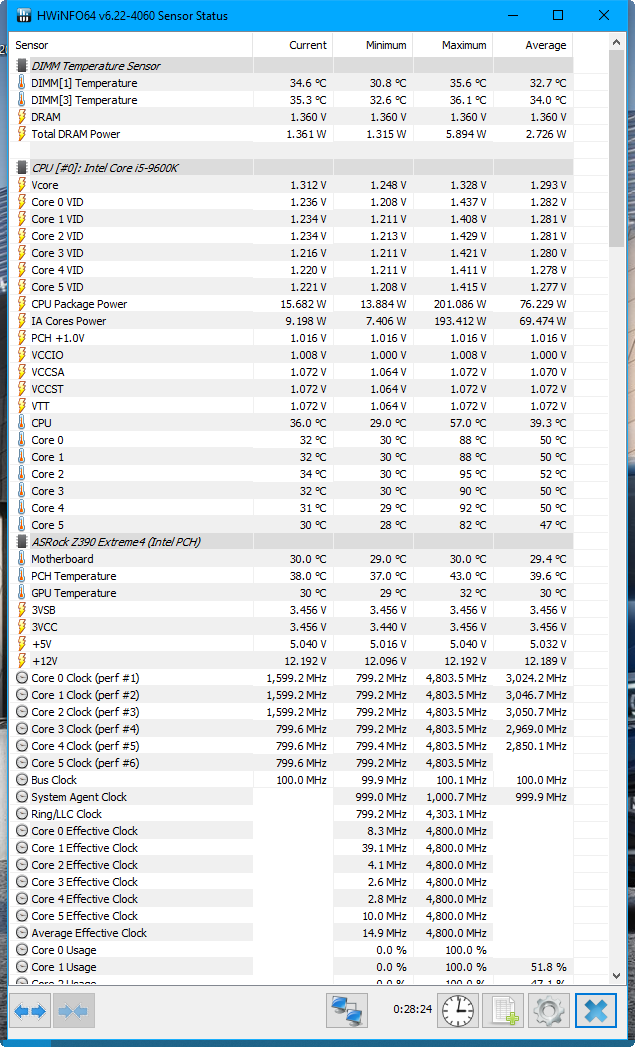
Task: Click the Minimum column header
Action: tap(373, 45)
